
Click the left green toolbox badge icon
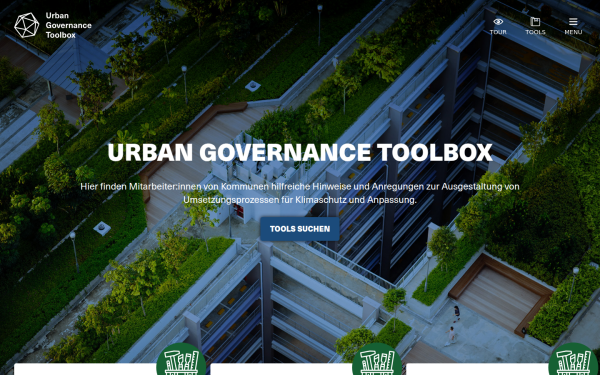click(x=181, y=360)
